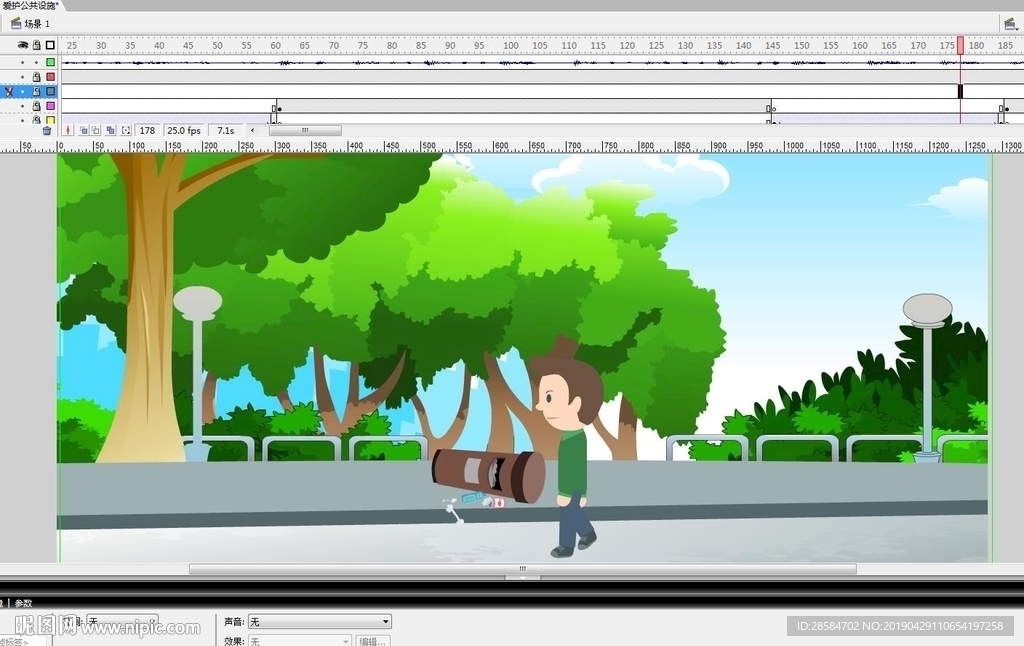
Task: Click the blue-gray outline swatch of selected layer
Action: pyautogui.click(x=50, y=91)
